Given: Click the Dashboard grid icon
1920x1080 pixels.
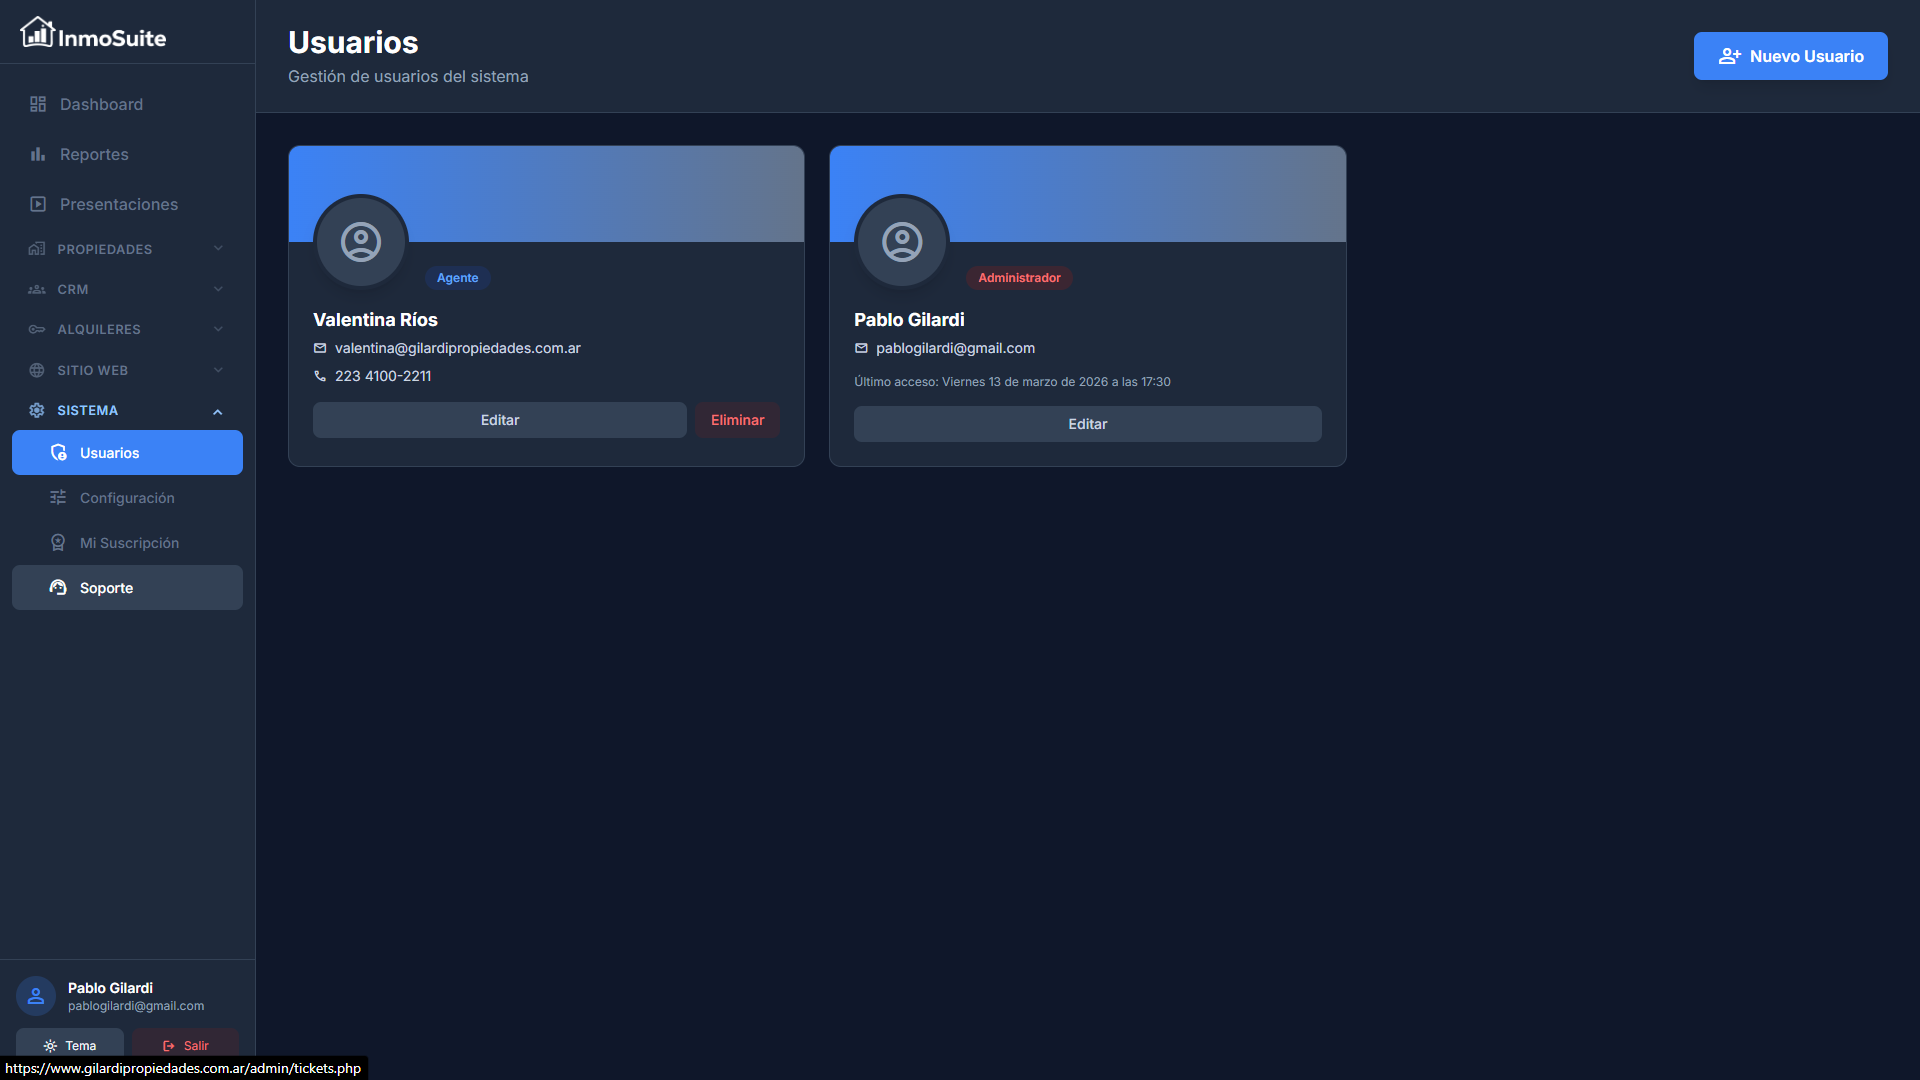Looking at the screenshot, I should (38, 104).
